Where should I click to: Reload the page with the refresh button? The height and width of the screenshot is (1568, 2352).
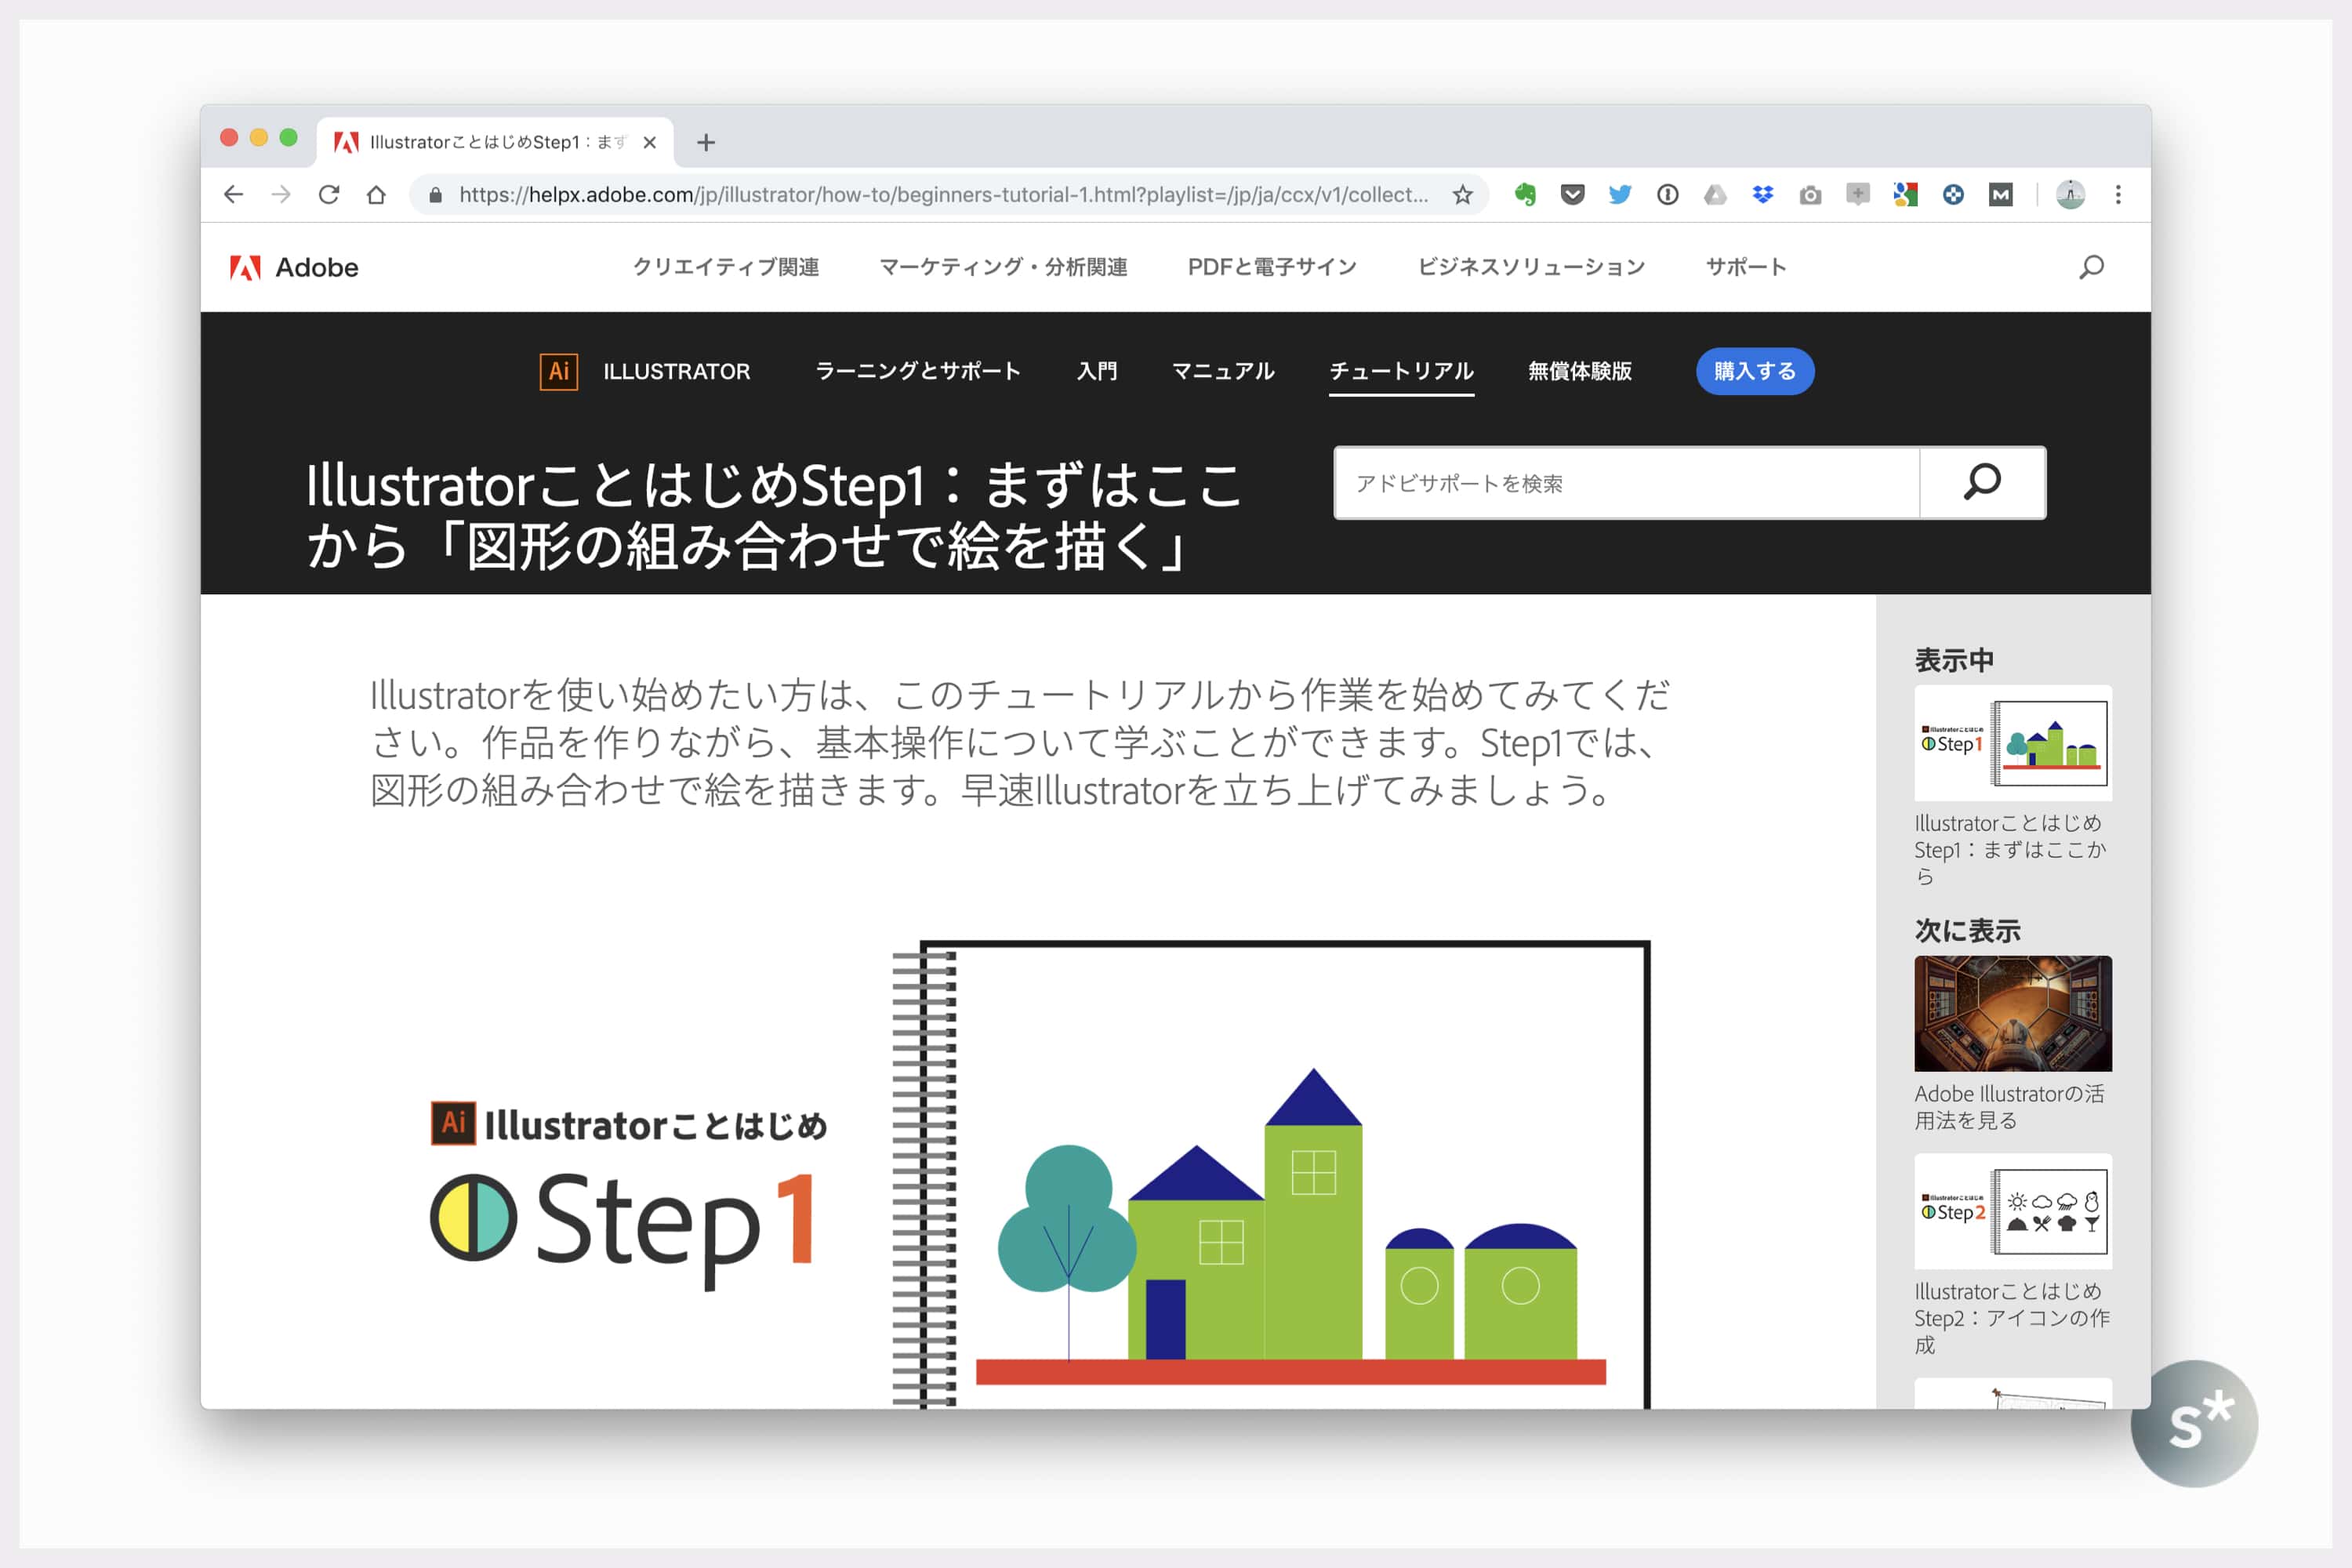(x=328, y=195)
